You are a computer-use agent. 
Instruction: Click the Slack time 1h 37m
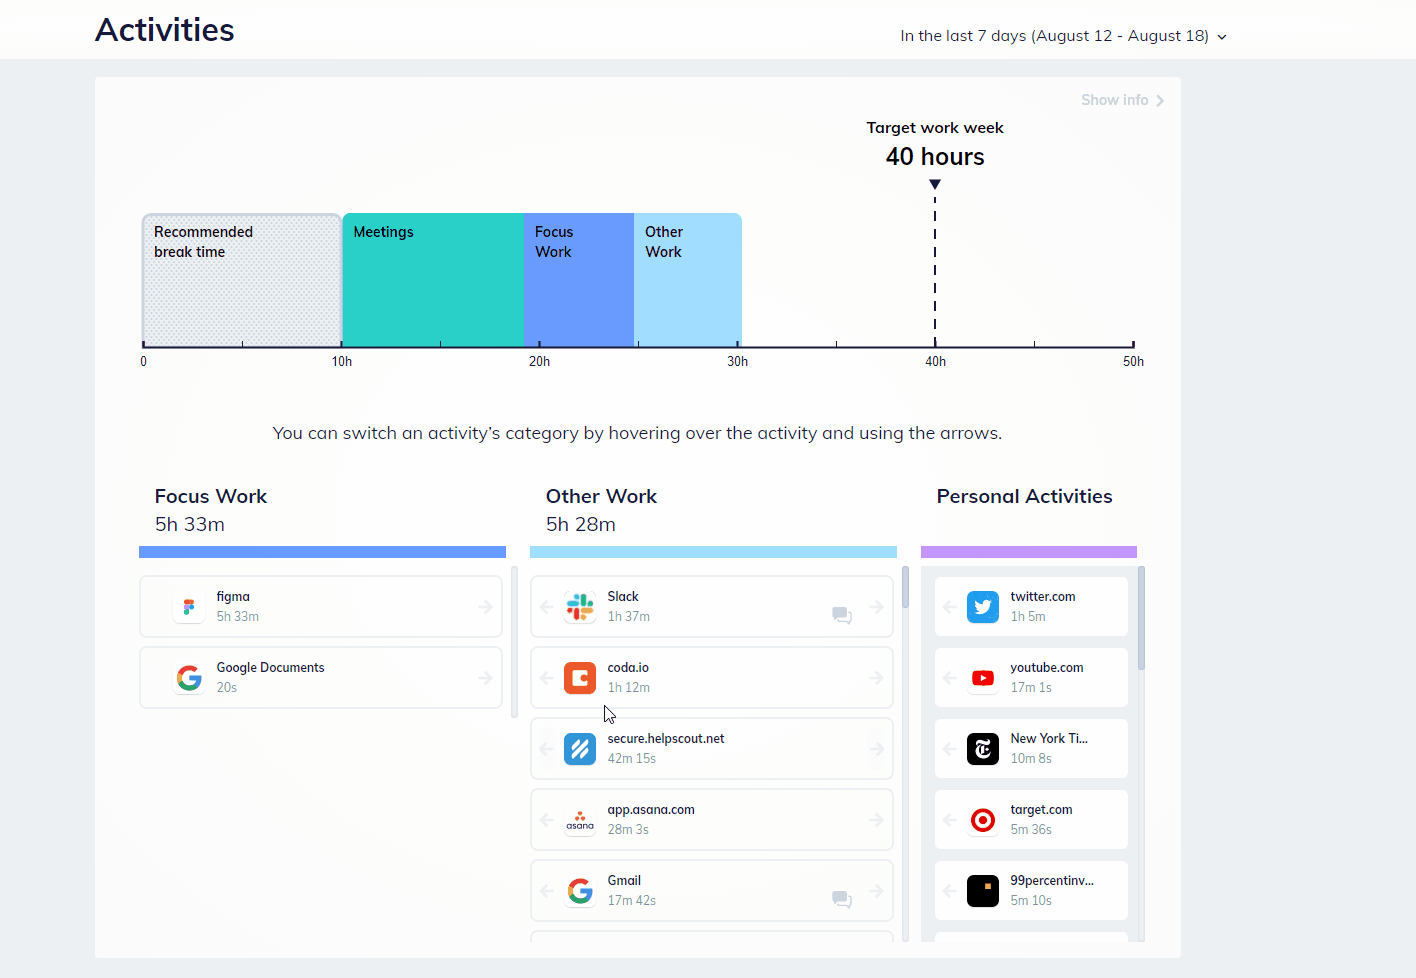(x=629, y=617)
